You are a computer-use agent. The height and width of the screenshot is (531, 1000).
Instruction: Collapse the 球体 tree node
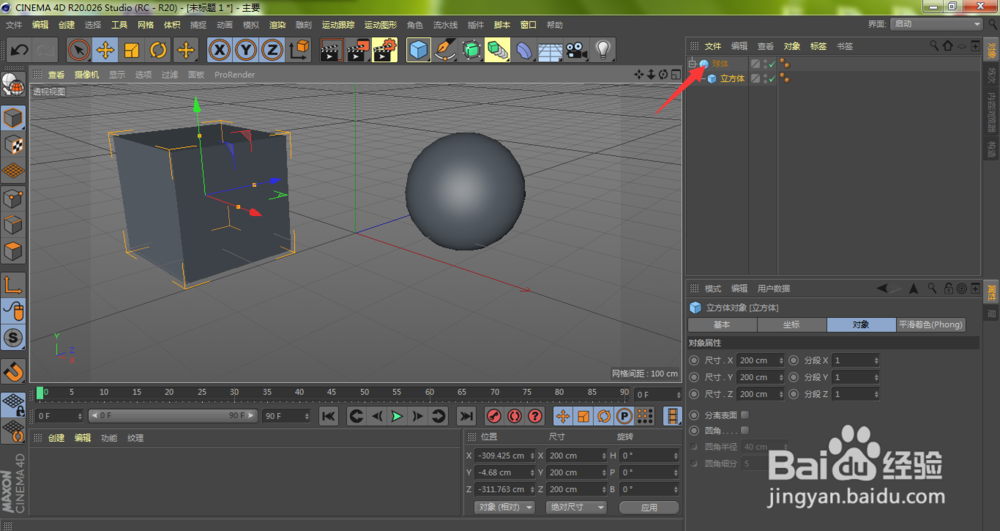click(x=693, y=63)
